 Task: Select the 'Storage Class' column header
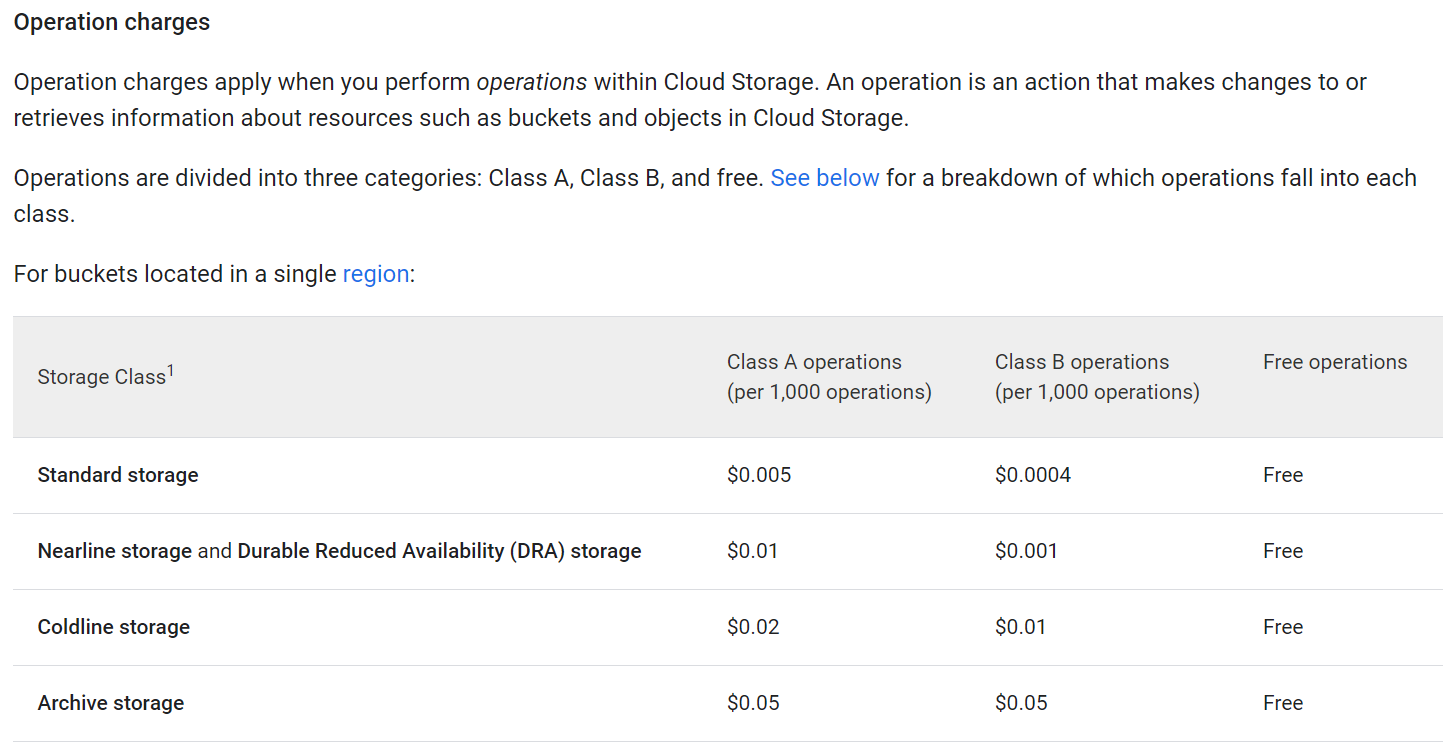point(106,376)
